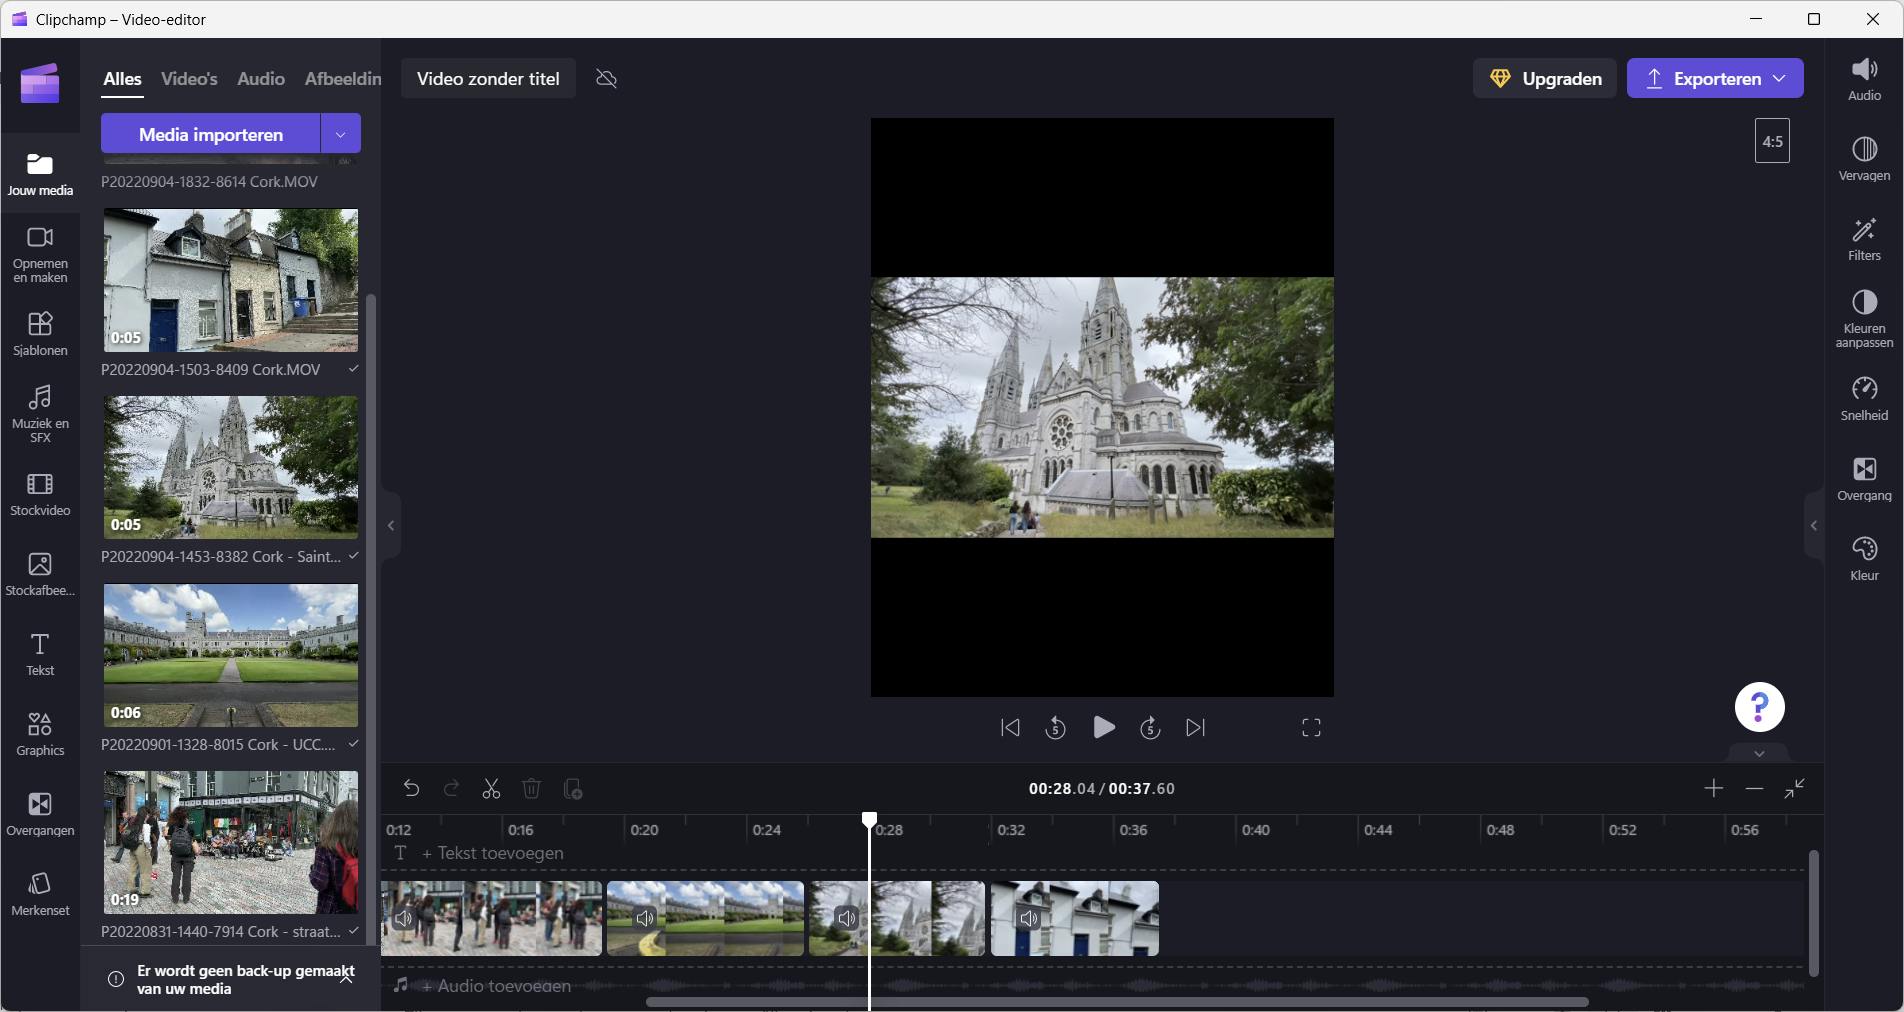Toggle fullscreen preview mode
This screenshot has height=1012, width=1904.
[1311, 728]
